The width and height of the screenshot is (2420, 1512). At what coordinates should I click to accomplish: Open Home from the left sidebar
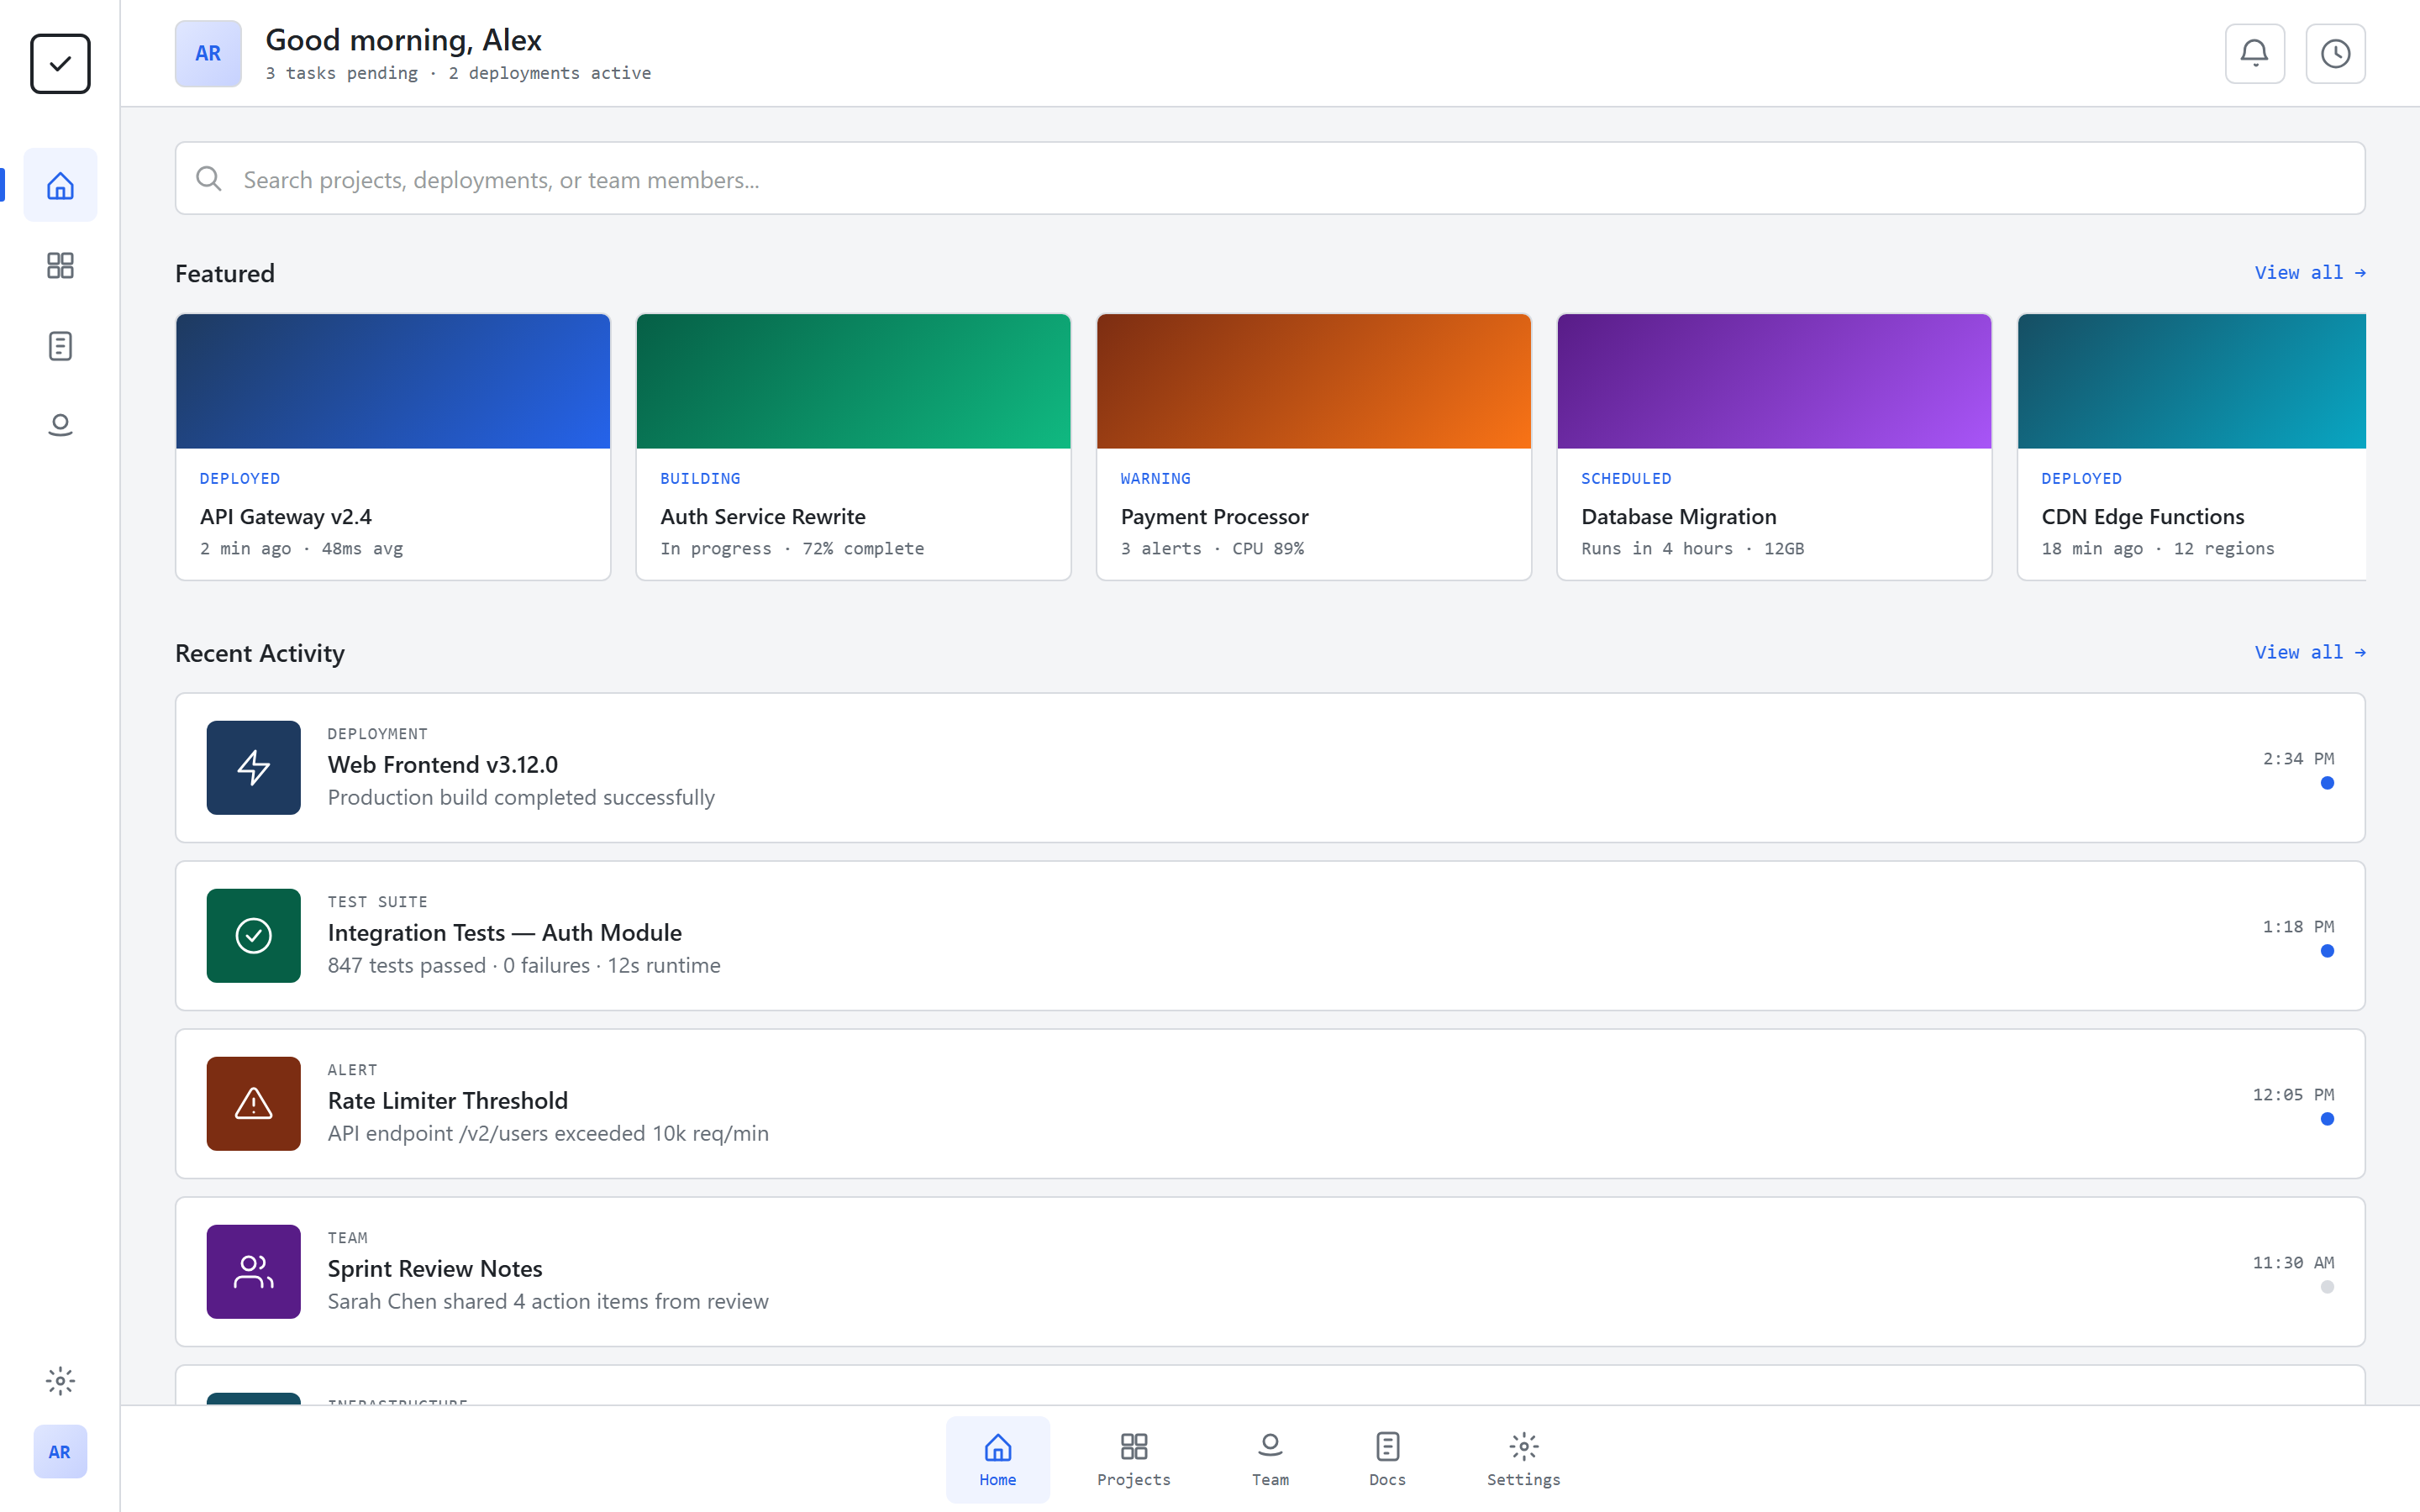tap(60, 185)
